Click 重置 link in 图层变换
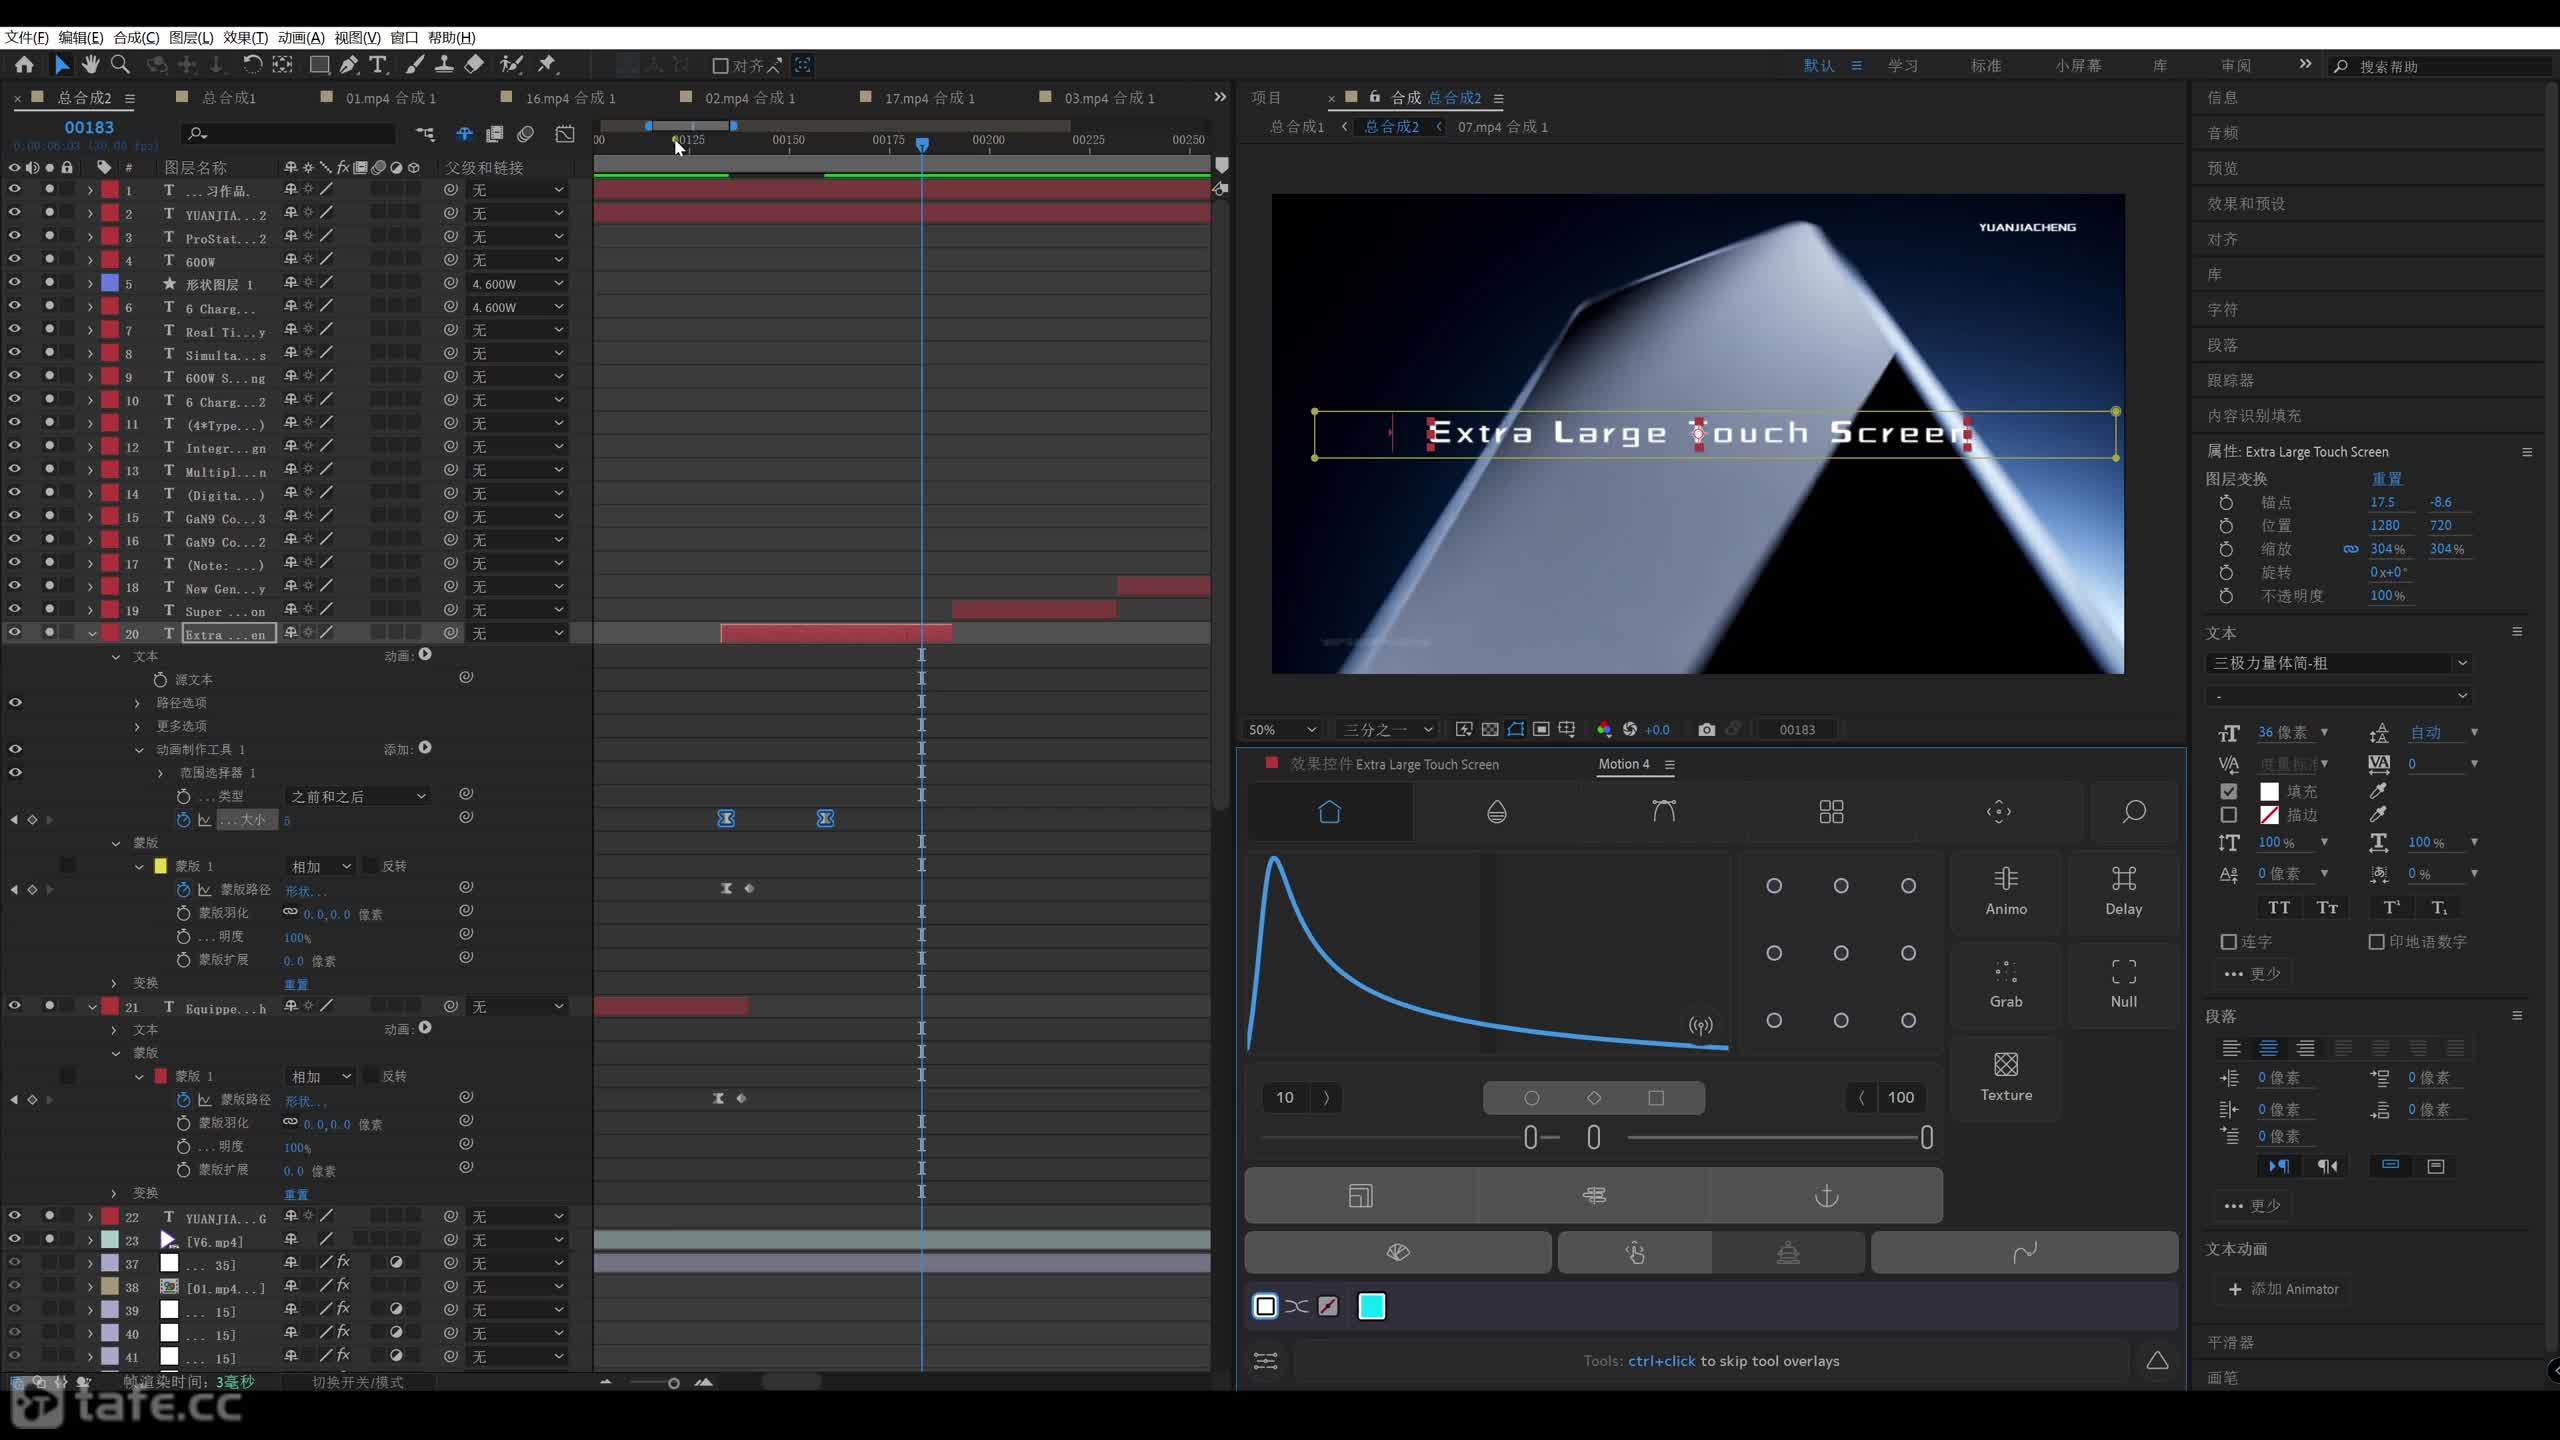Image resolution: width=2560 pixels, height=1440 pixels. tap(2386, 479)
